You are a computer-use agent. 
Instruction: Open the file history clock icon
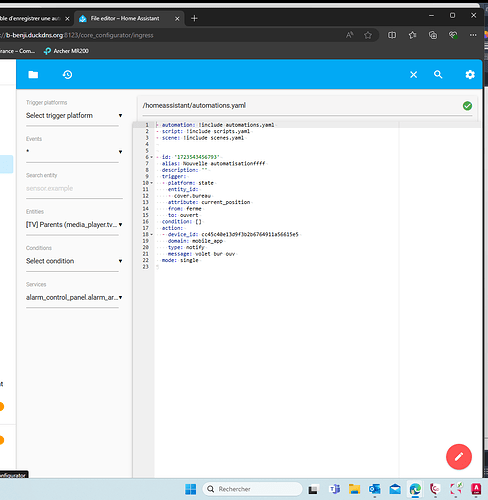tap(67, 75)
